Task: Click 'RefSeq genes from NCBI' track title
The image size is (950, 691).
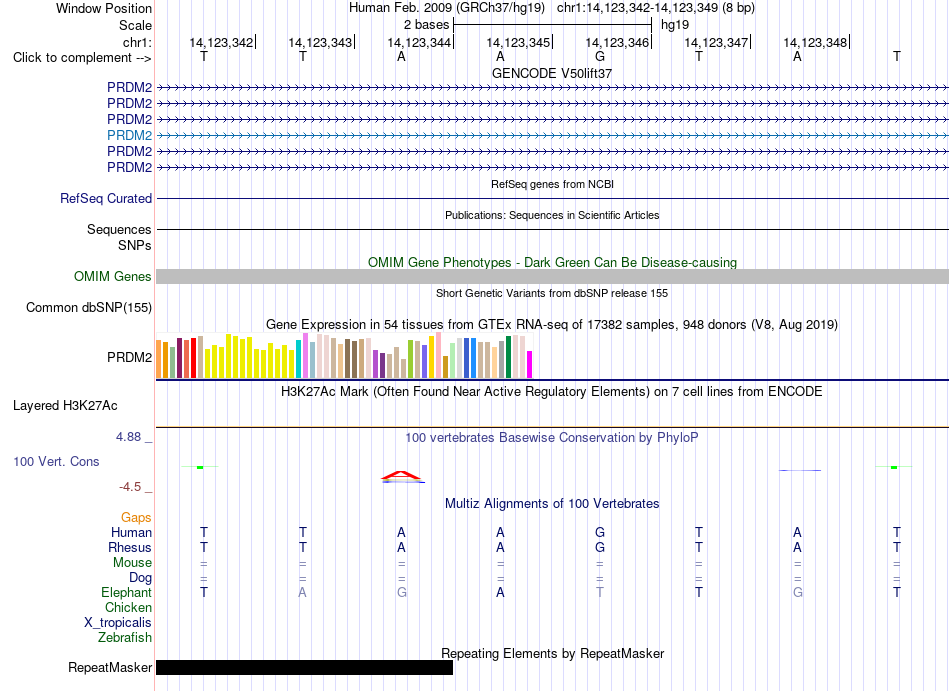Action: coord(552,183)
